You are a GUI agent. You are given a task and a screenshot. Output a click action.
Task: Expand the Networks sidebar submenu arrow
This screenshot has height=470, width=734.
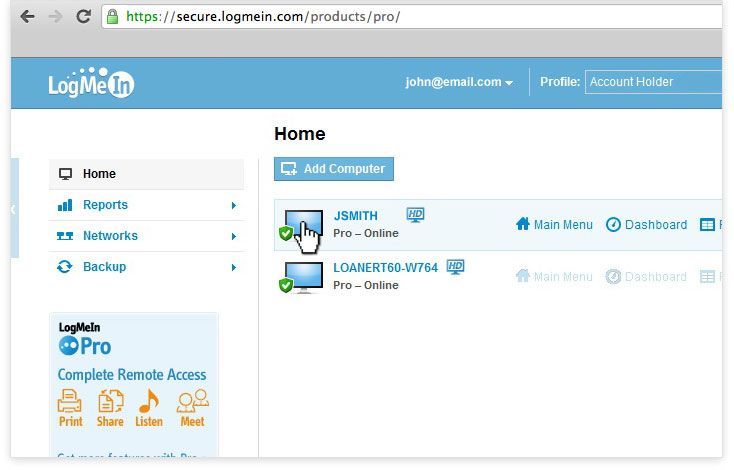coord(234,237)
